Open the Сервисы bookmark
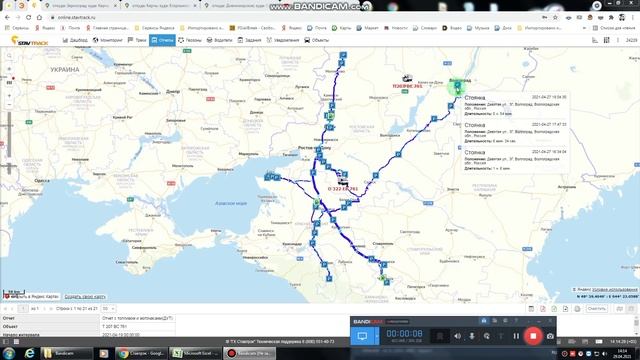 [x=17, y=28]
